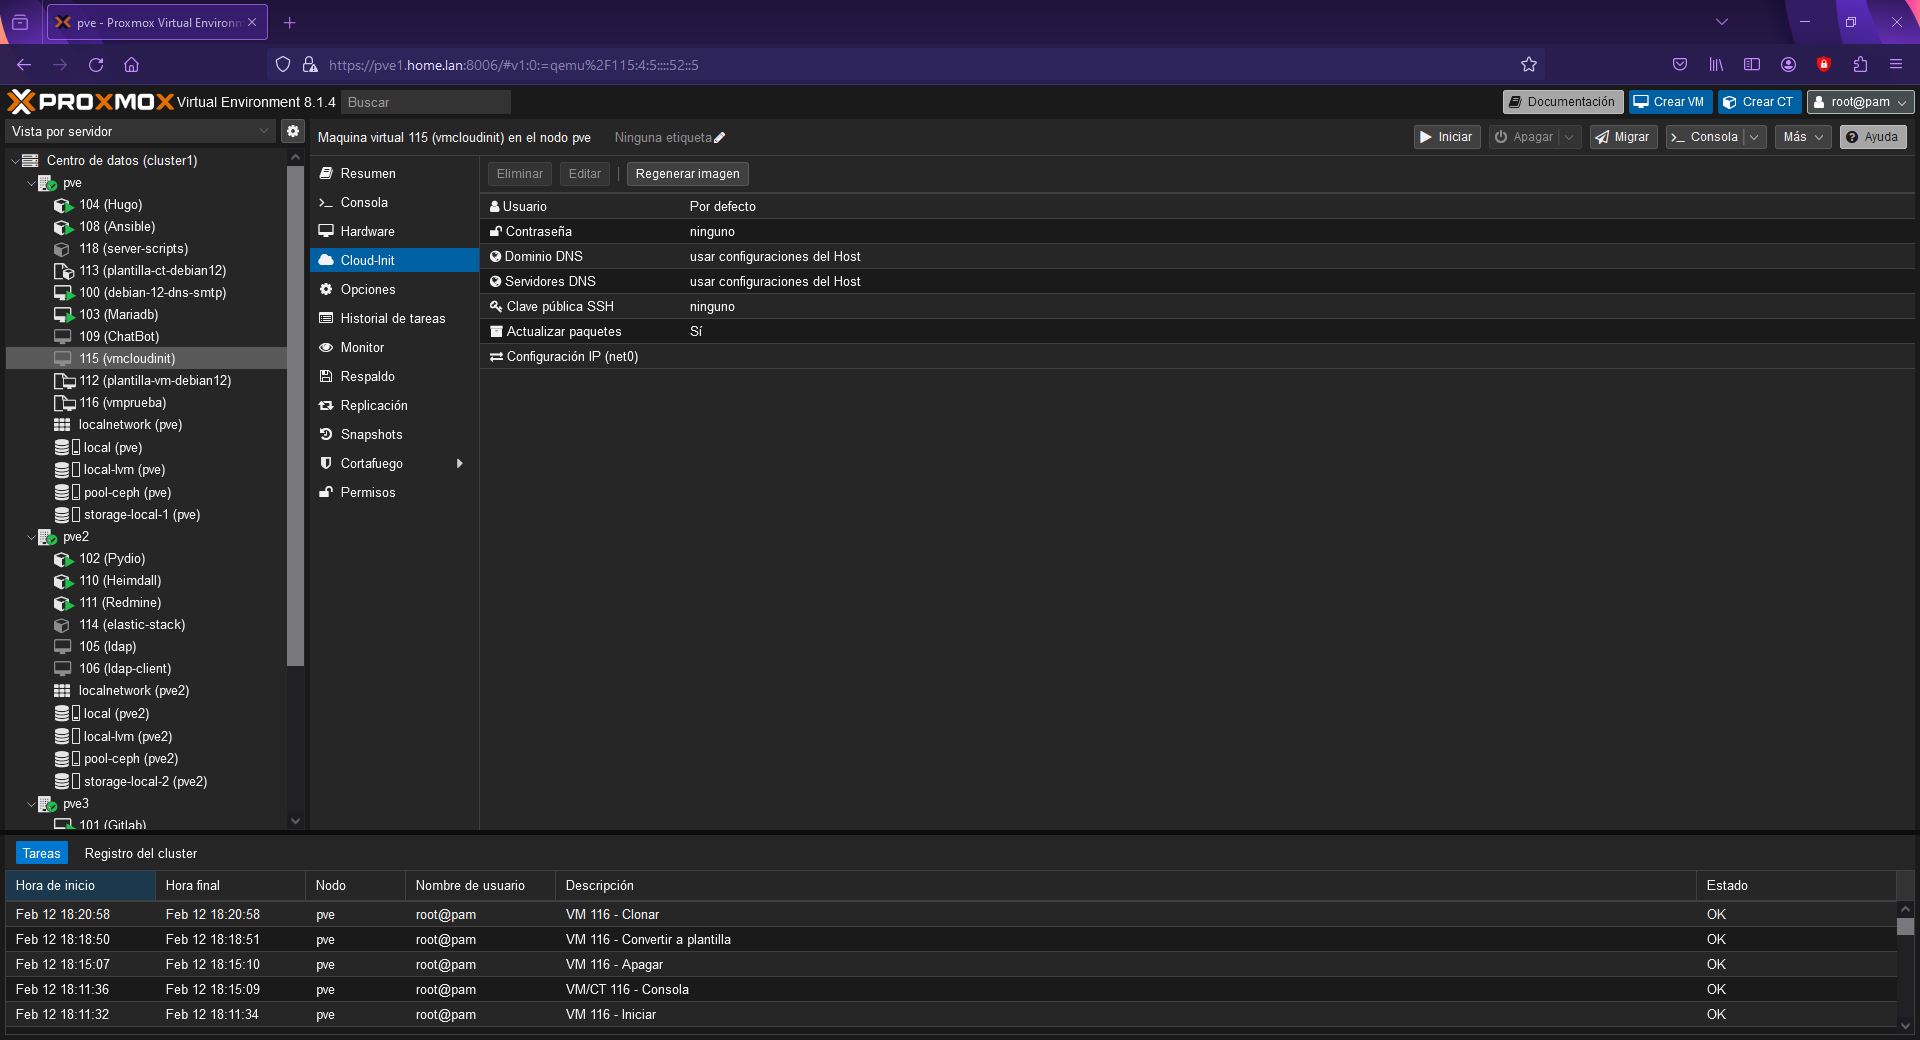
Task: Click Regenerar imagen button
Action: [x=688, y=174]
